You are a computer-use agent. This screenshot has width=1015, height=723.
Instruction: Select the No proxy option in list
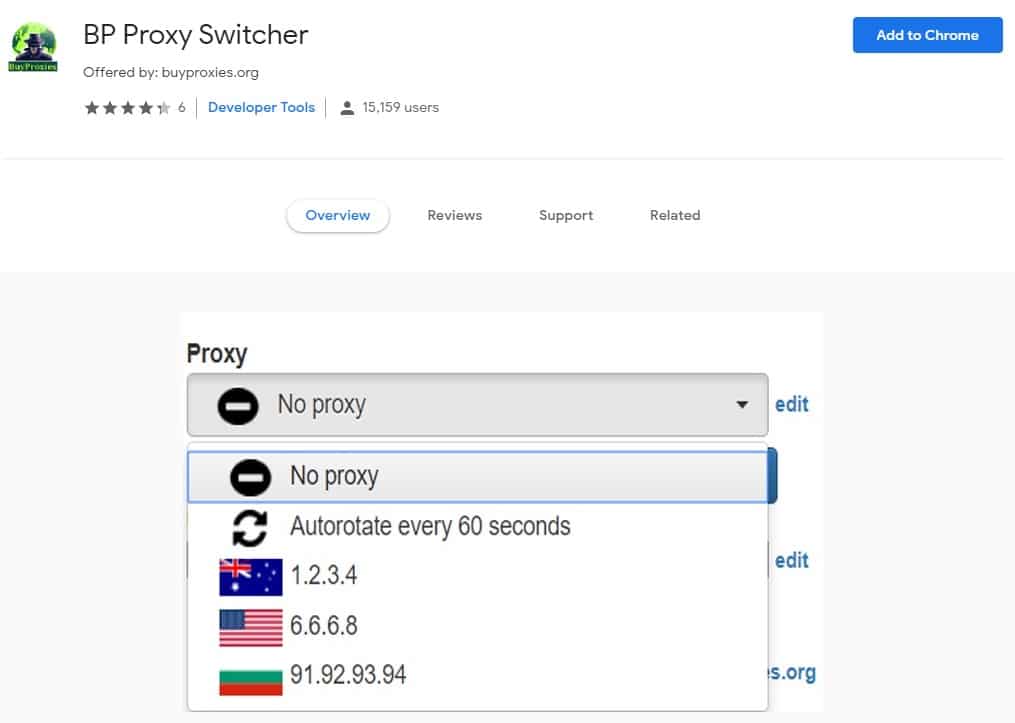[478, 477]
